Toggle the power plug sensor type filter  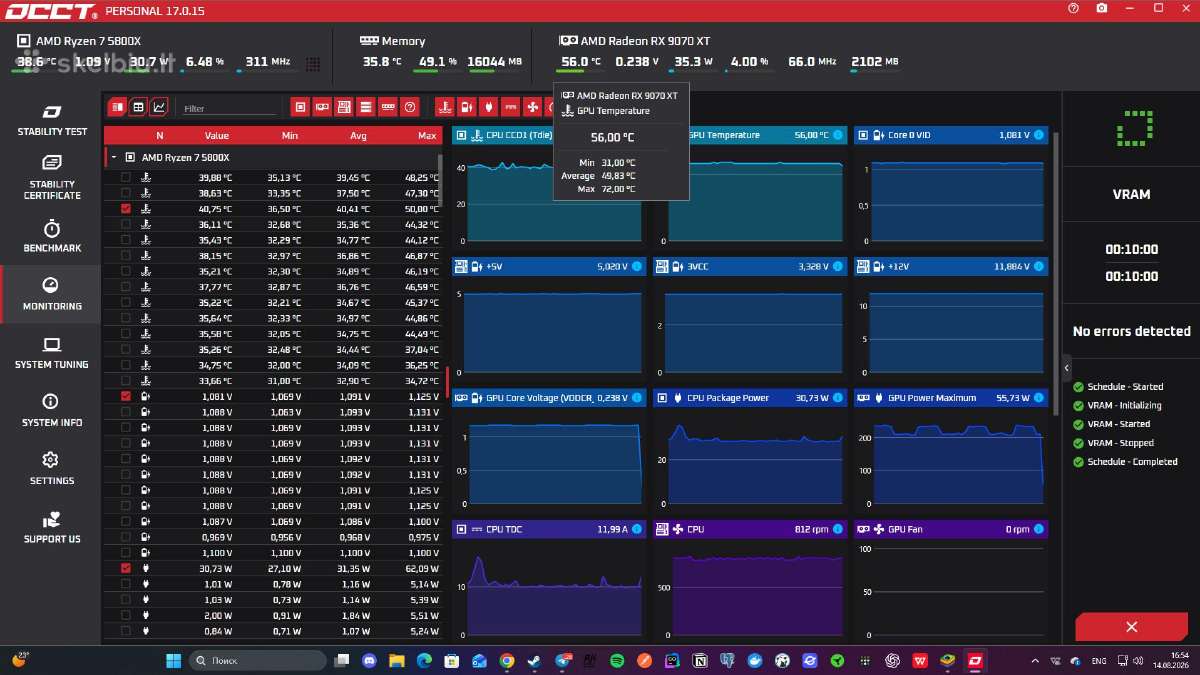click(488, 107)
